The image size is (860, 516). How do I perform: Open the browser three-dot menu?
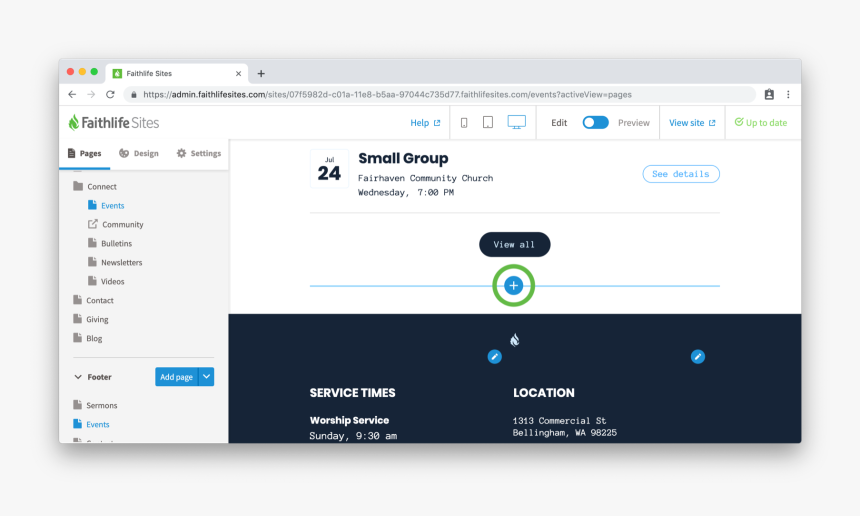point(788,94)
